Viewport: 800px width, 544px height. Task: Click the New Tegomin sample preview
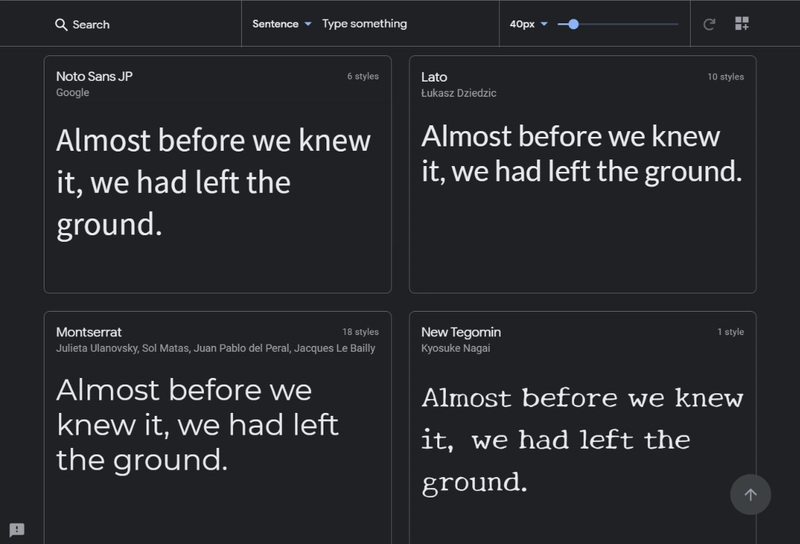coord(582,440)
